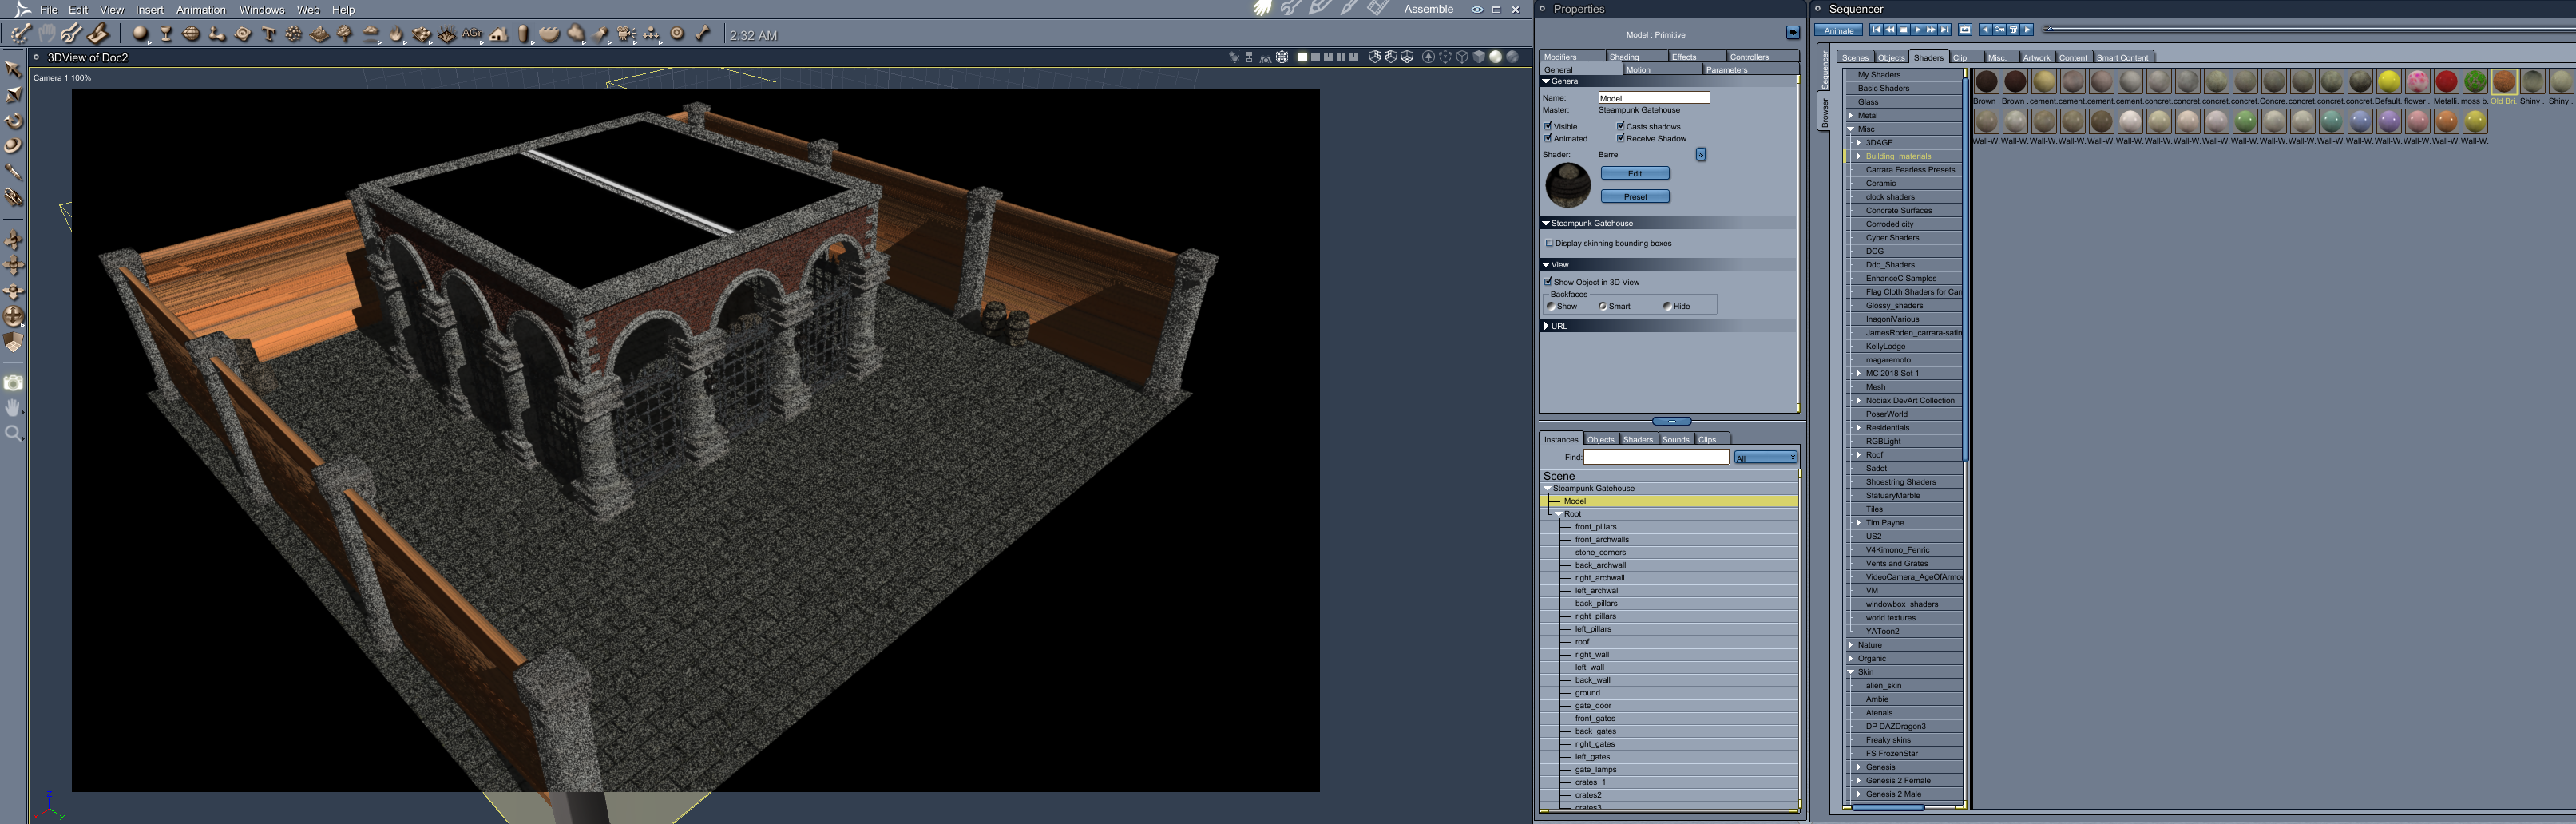Select the moss brick shader swatch
The width and height of the screenshot is (2576, 824).
point(2474,82)
